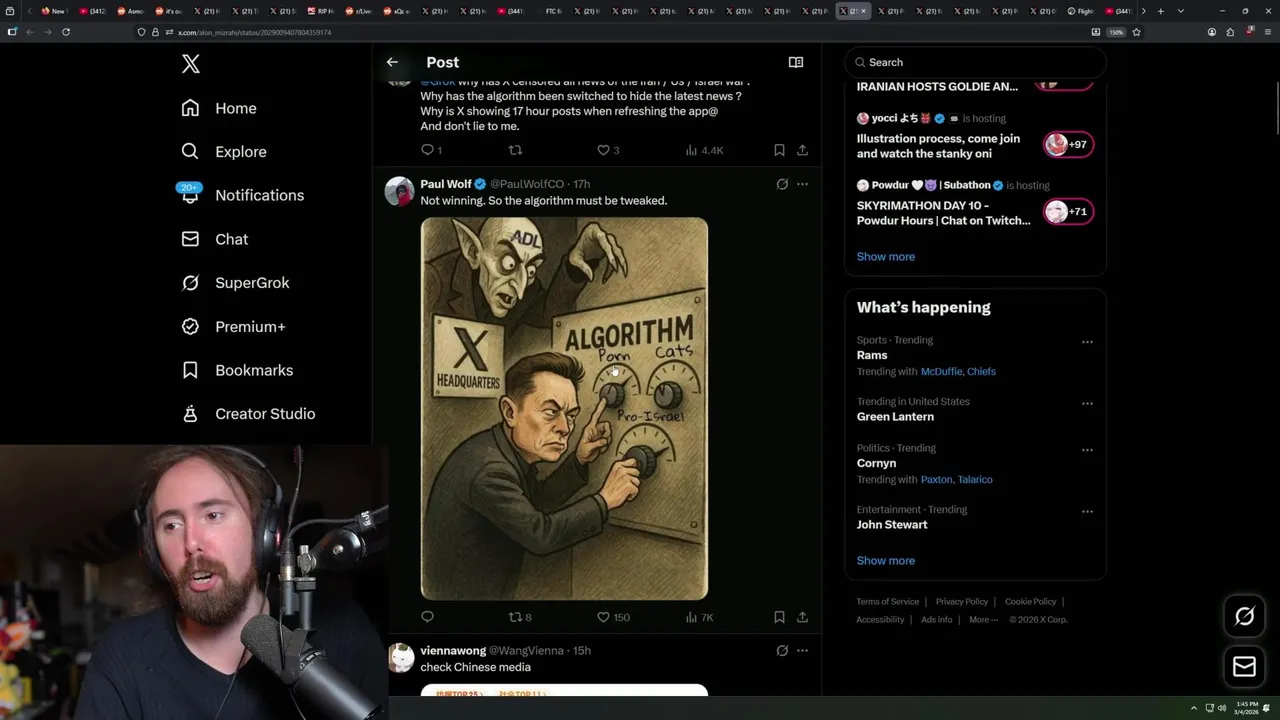Open Grok explain icon on Paul Wolf post
Screen dimensions: 1280x720
coord(782,184)
